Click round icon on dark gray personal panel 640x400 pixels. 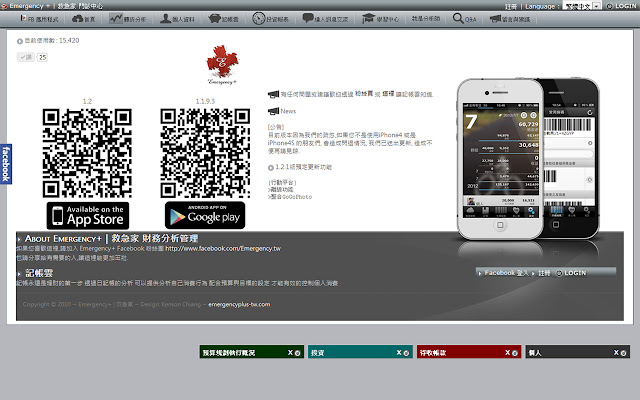pyautogui.click(x=623, y=353)
